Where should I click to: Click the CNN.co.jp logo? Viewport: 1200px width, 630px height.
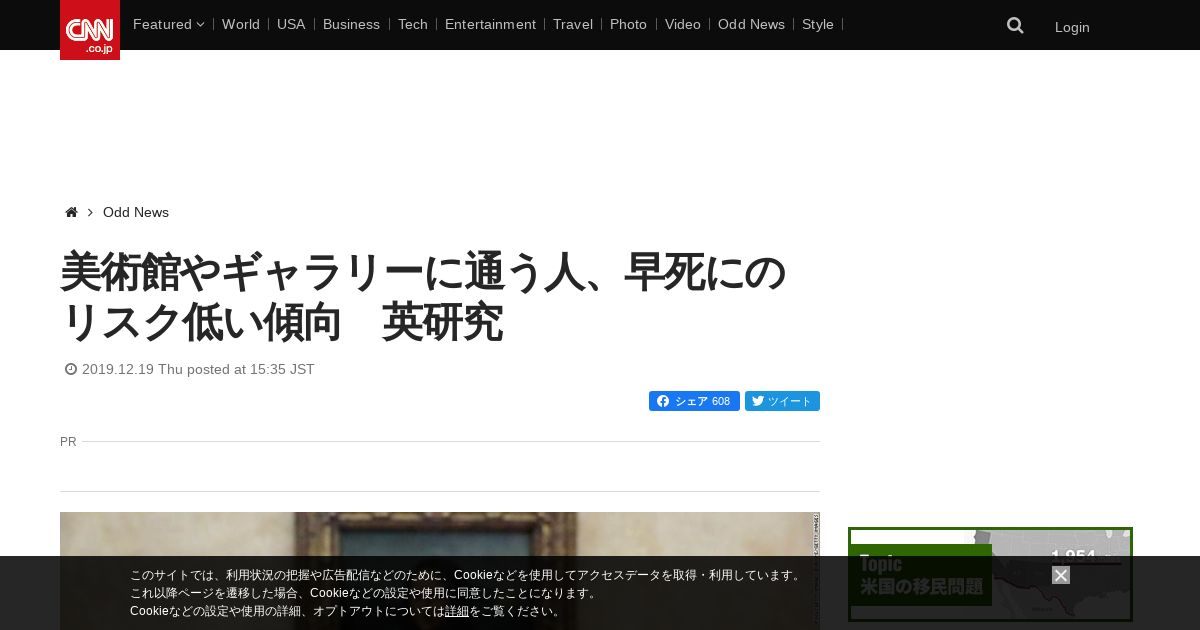click(90, 30)
